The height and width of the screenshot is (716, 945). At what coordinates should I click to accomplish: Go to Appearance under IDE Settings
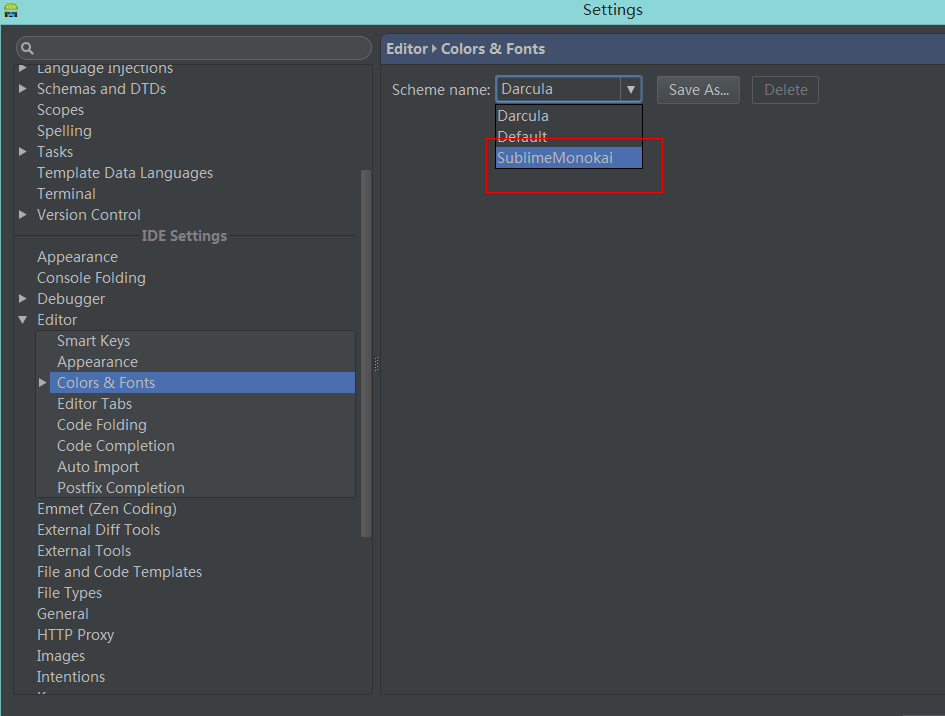click(x=77, y=257)
